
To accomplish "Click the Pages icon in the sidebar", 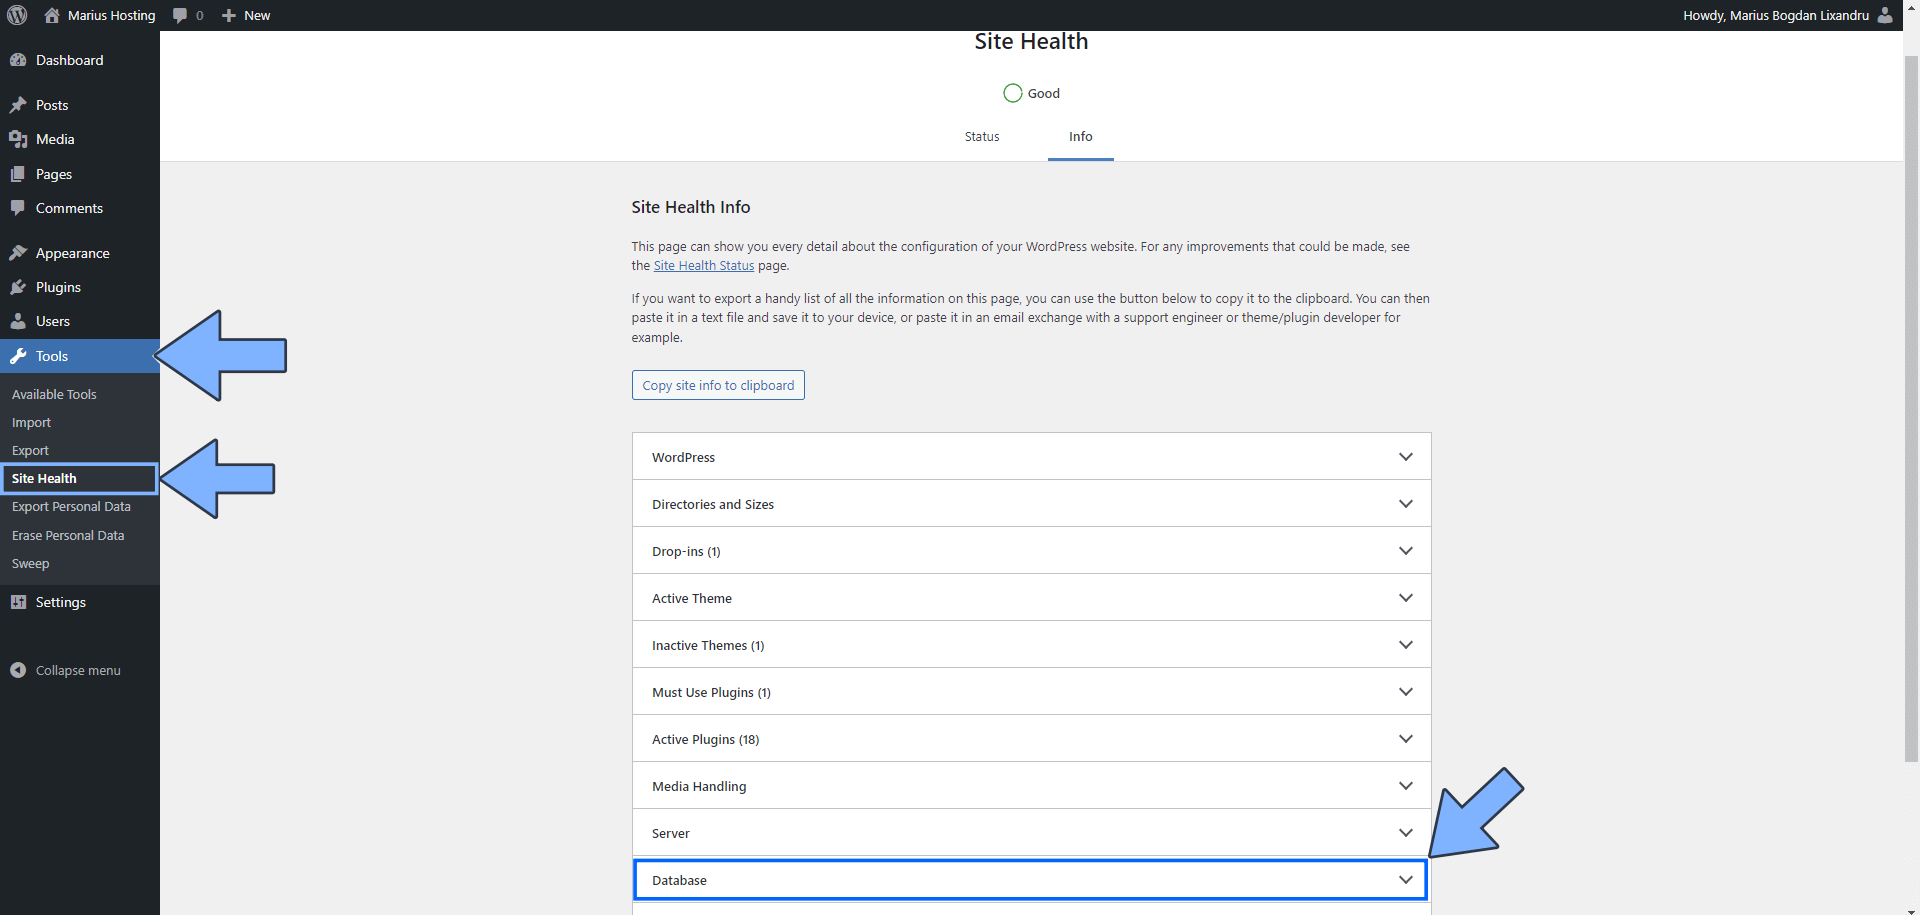I will click(x=19, y=174).
